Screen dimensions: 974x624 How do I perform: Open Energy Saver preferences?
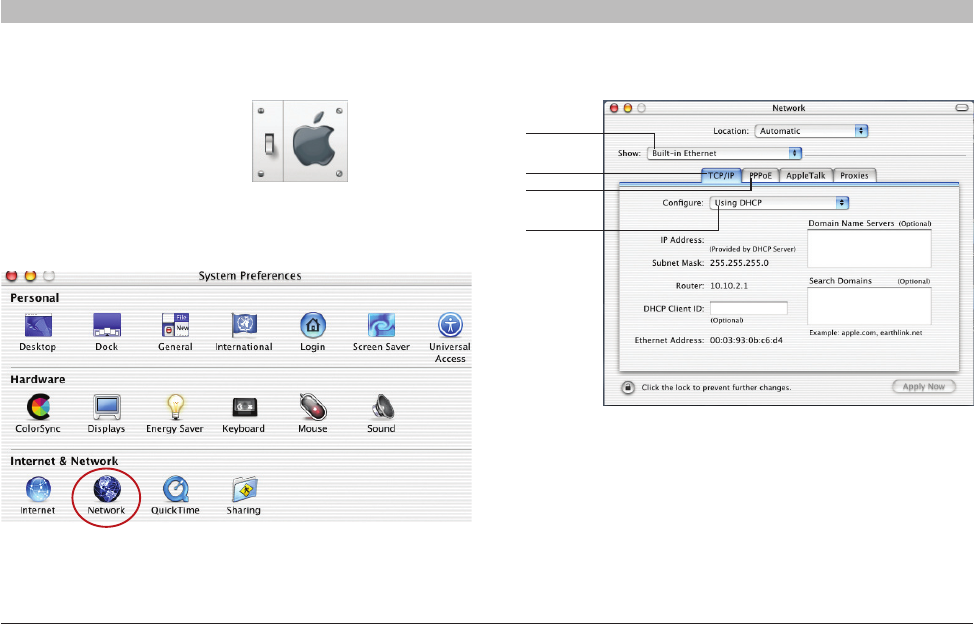pos(175,408)
